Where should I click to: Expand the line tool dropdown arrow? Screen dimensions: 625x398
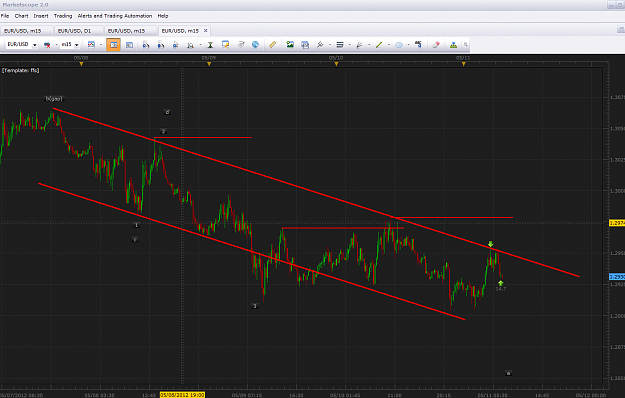[389, 45]
